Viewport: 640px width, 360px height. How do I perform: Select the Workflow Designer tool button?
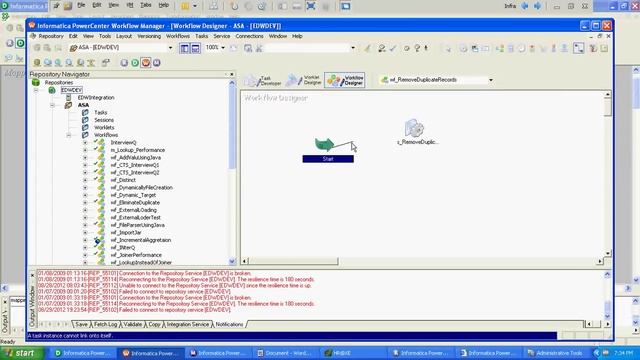tap(345, 80)
